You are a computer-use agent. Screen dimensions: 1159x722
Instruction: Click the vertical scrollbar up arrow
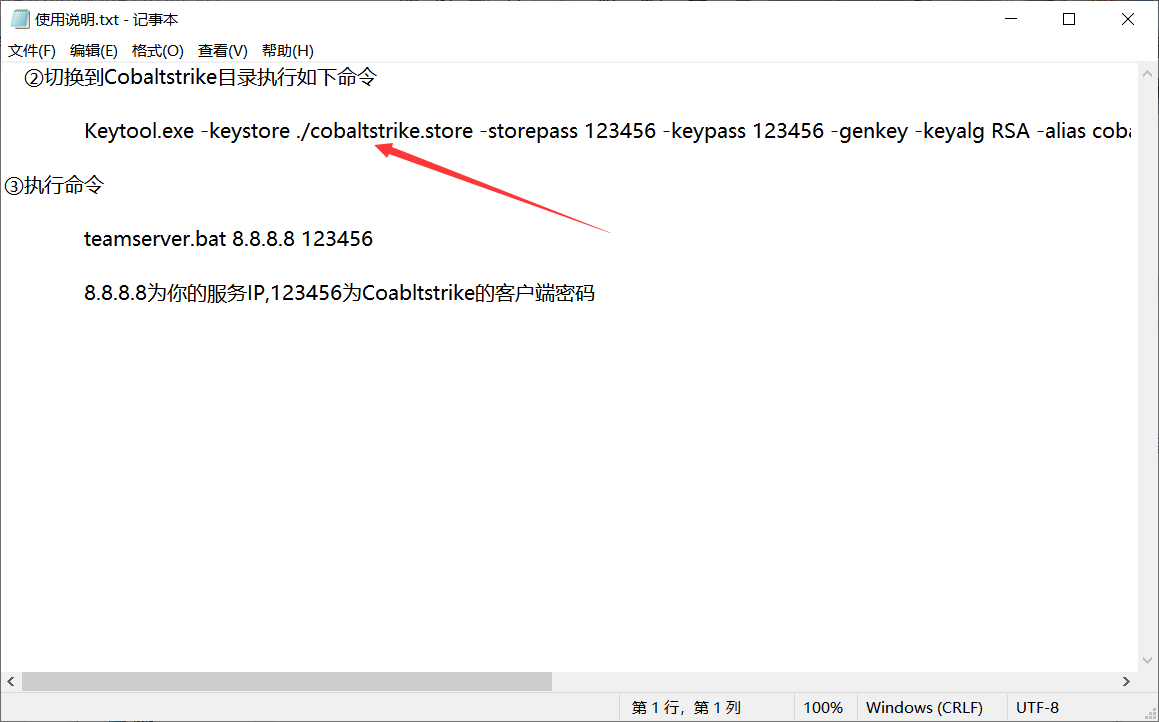[x=1148, y=72]
